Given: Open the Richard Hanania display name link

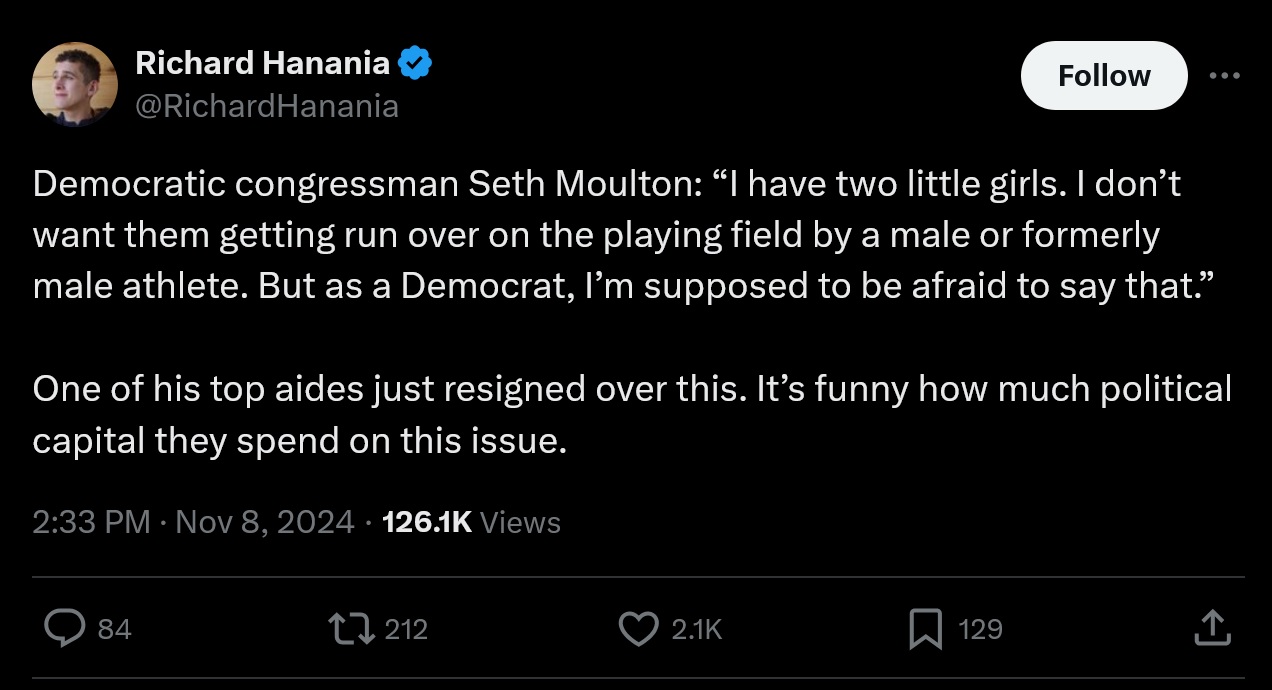Looking at the screenshot, I should click(262, 64).
